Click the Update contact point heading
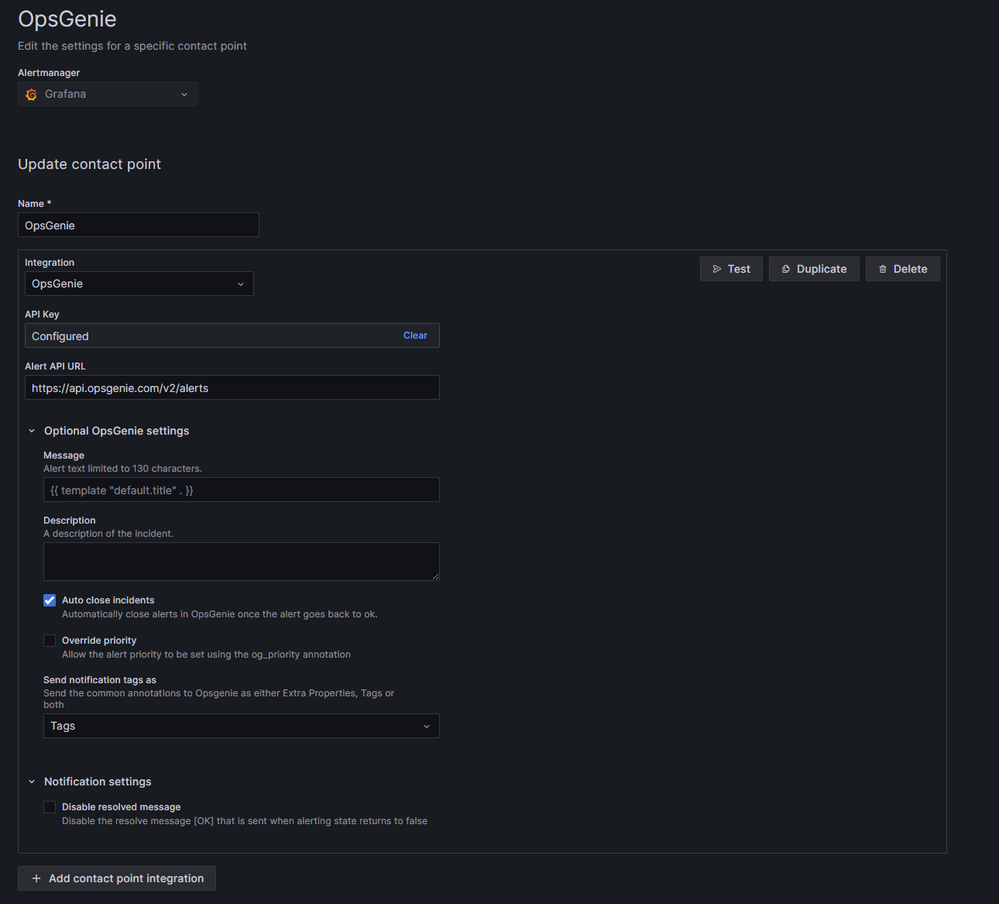Viewport: 999px width, 904px height. [89, 164]
